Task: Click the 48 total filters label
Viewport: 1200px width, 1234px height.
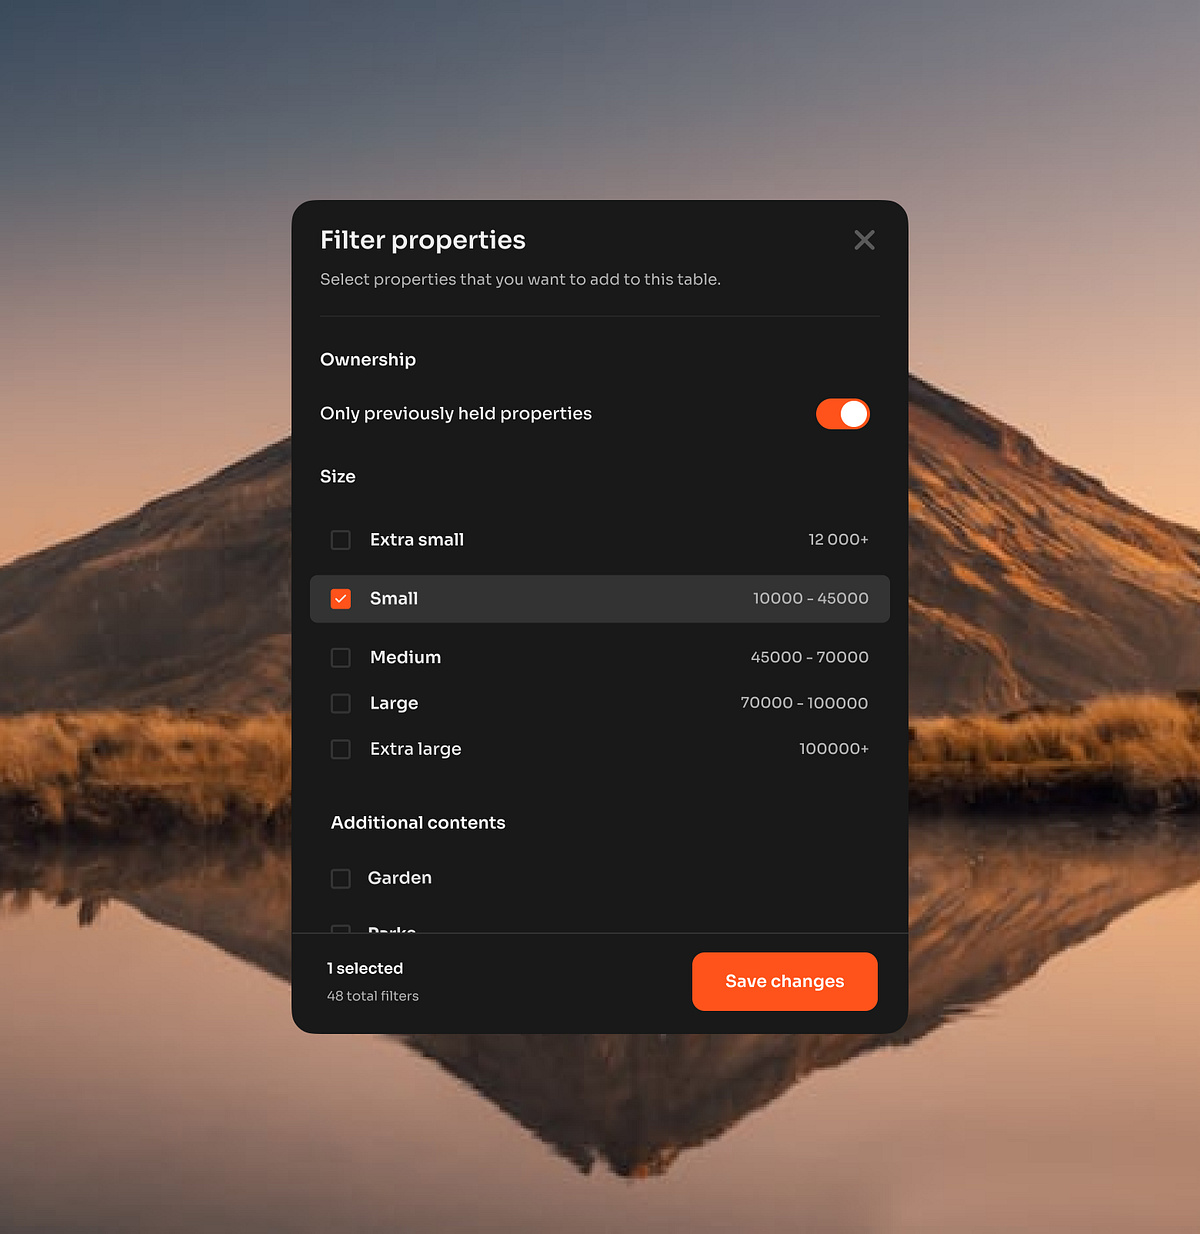Action: point(372,995)
